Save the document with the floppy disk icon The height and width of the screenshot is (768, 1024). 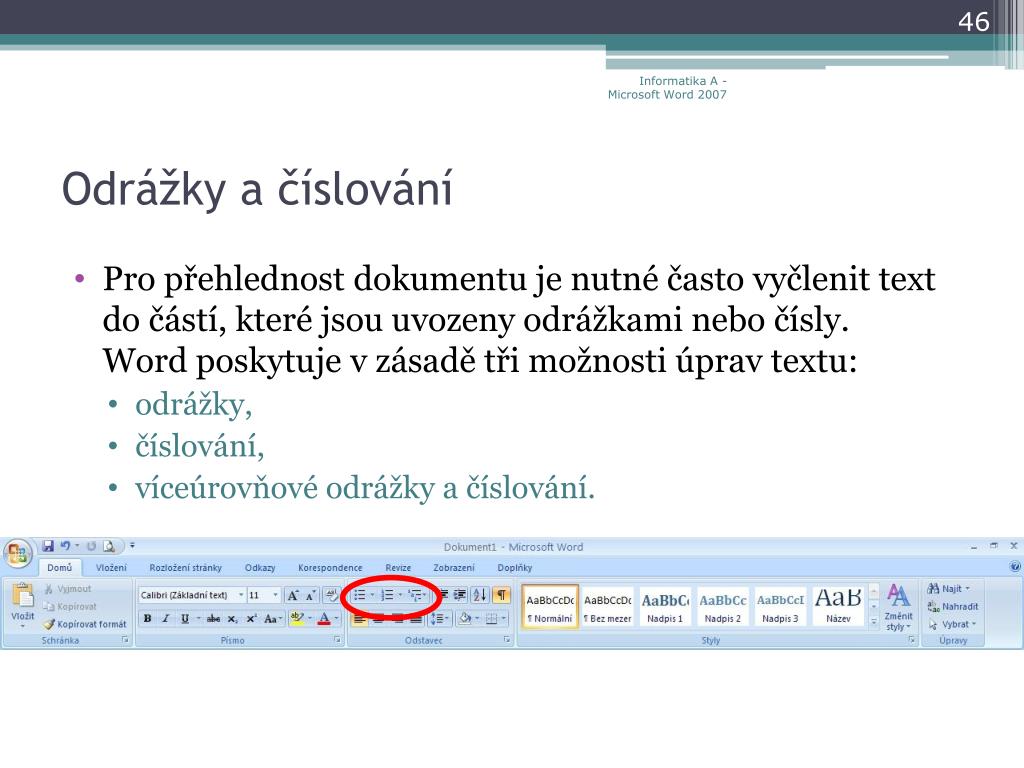tap(48, 546)
